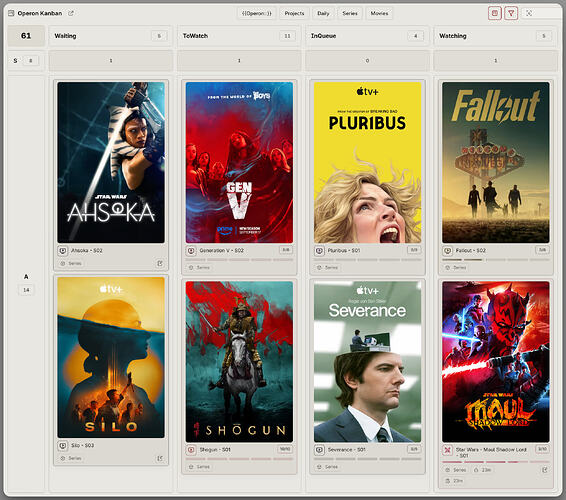
Task: Click the Series tag on Generation V card
Action: pyautogui.click(x=200, y=268)
